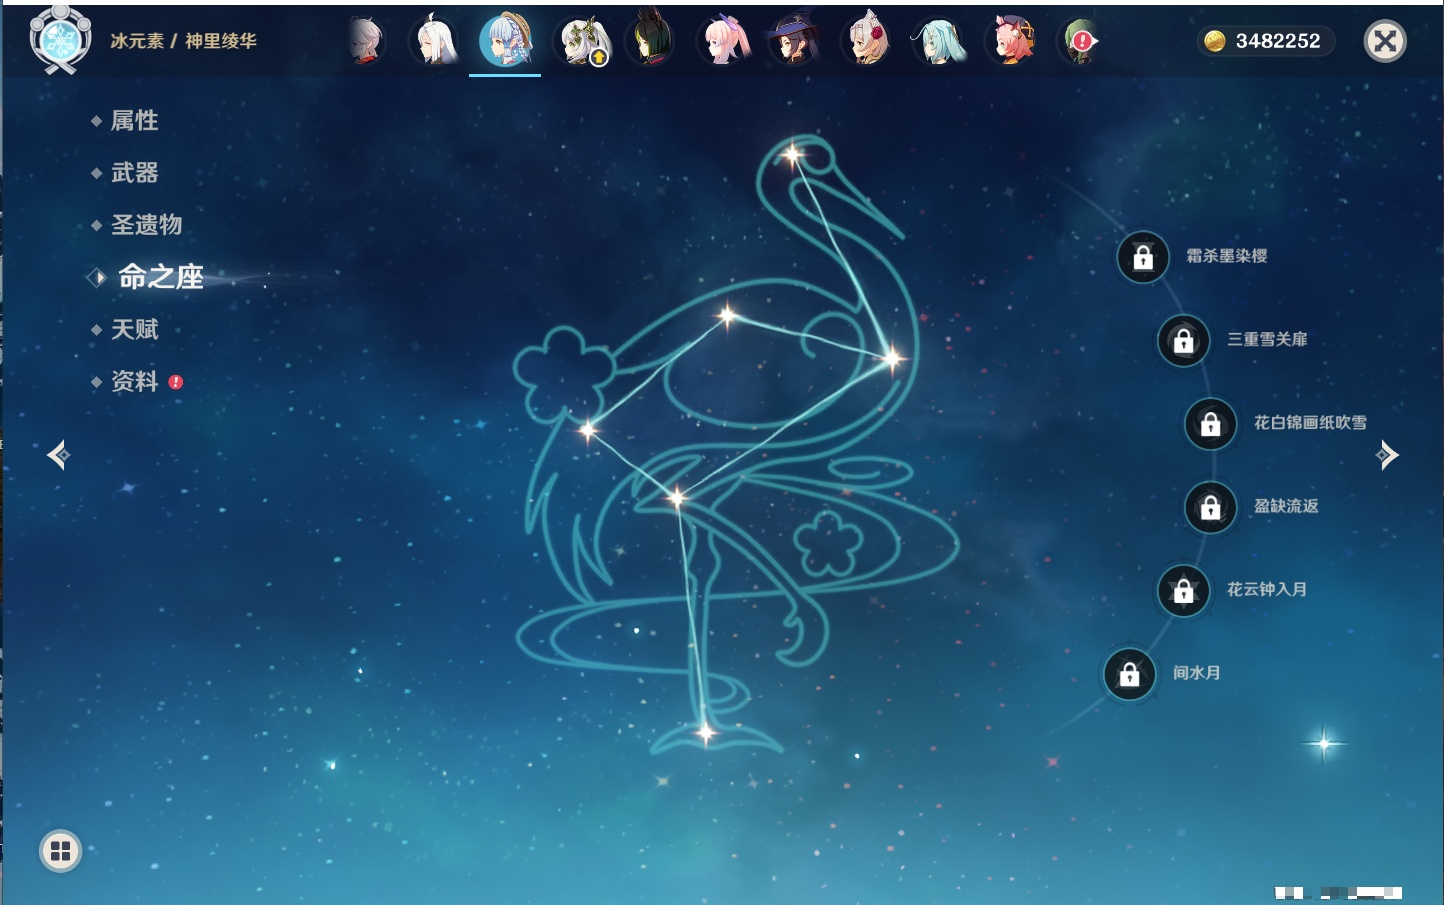Open the locked 花云钟入月 constellation icon
1444x905 pixels.
pyautogui.click(x=1184, y=591)
